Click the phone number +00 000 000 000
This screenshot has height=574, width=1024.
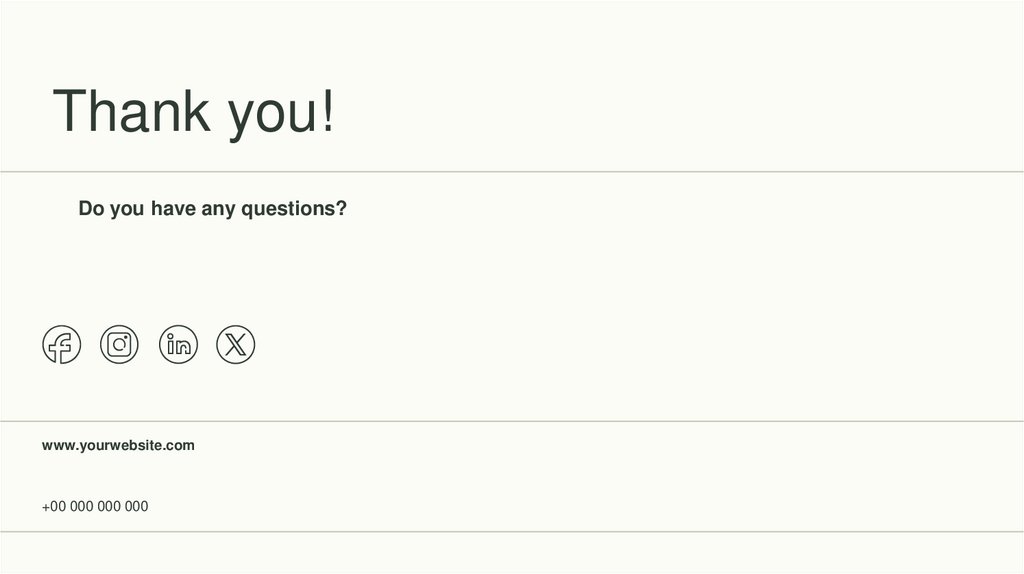95,506
